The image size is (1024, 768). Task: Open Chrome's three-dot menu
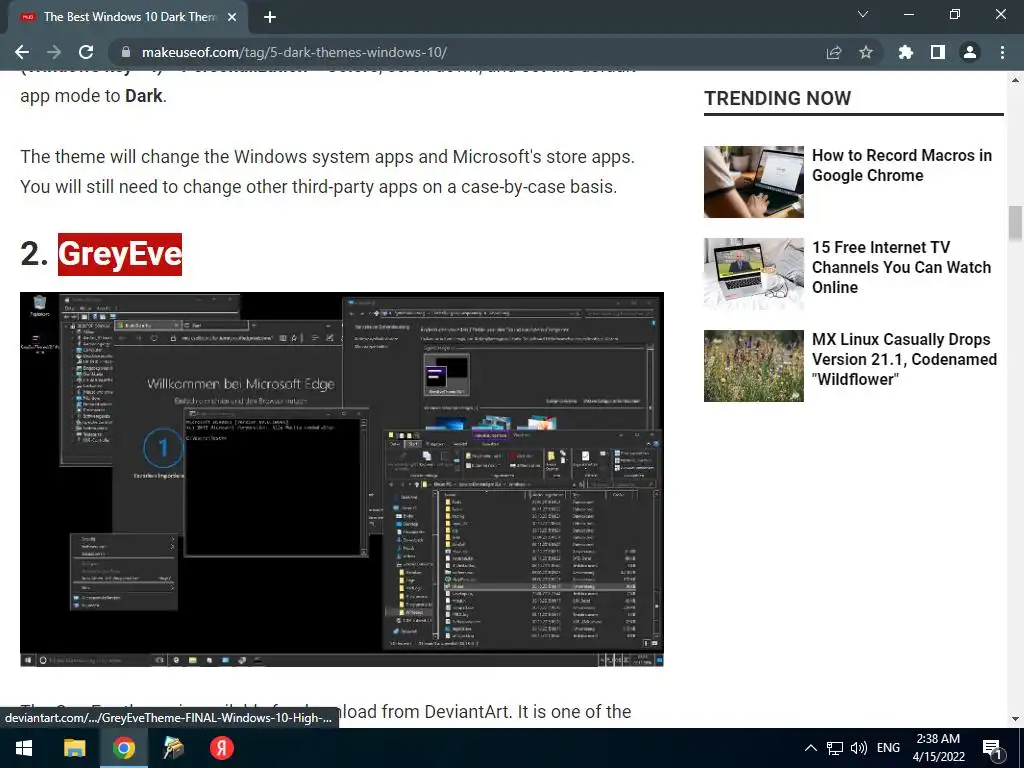click(x=1002, y=52)
